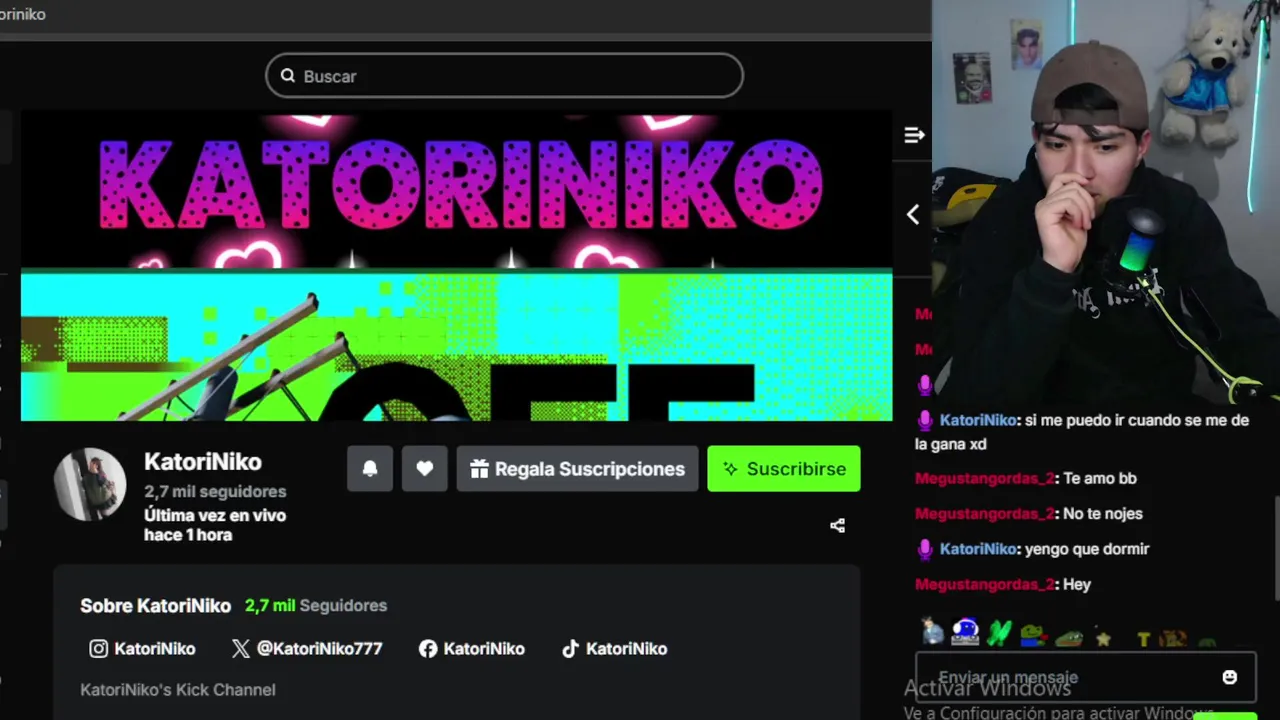Click the Enviar un mensaje chat field
Viewport: 1280px width, 720px height.
tap(1085, 677)
